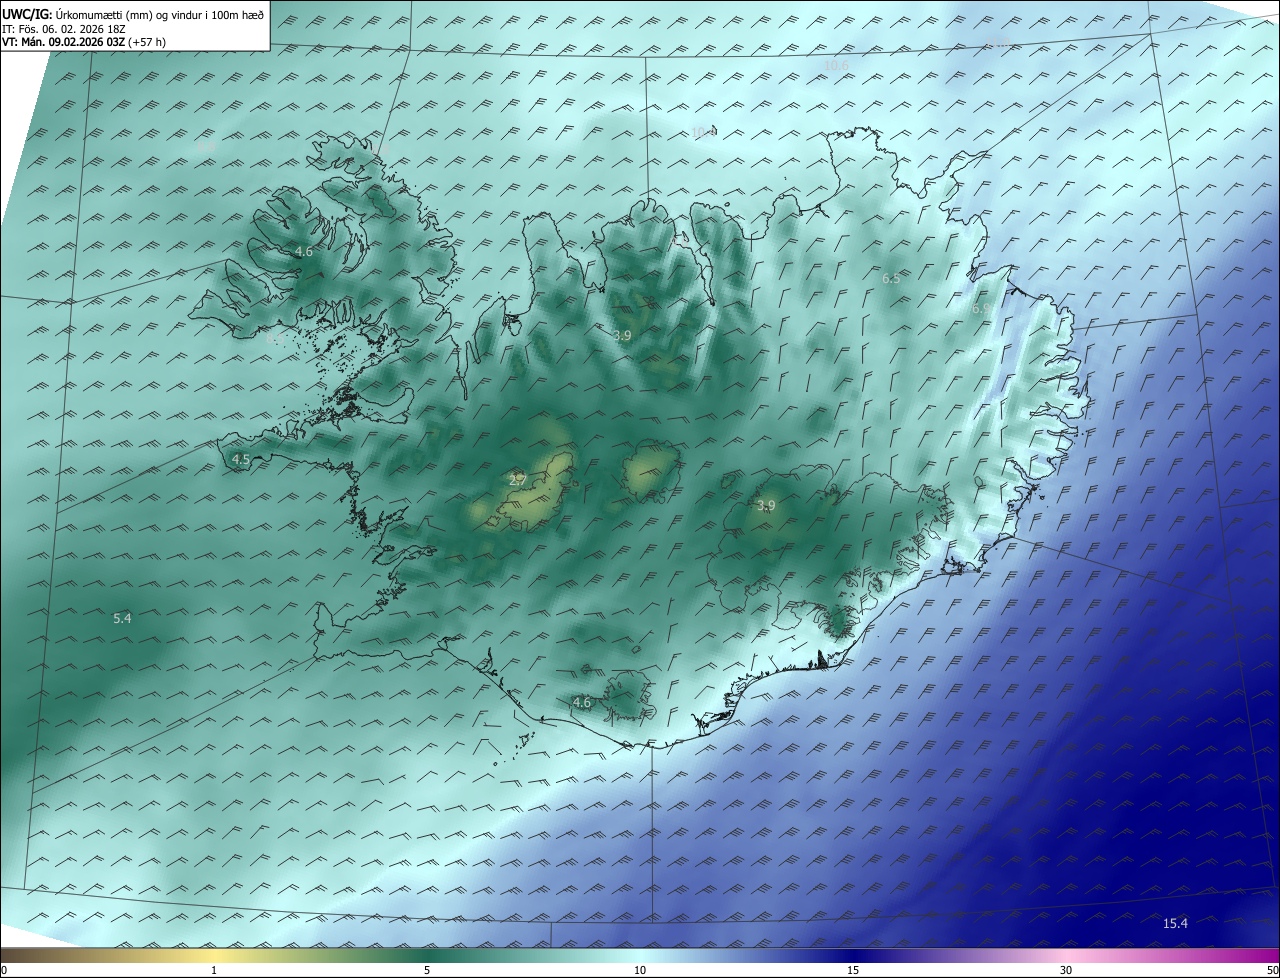The width and height of the screenshot is (1280, 978).
Task: Select the 4.5 value on the western peninsula
Action: click(x=241, y=460)
